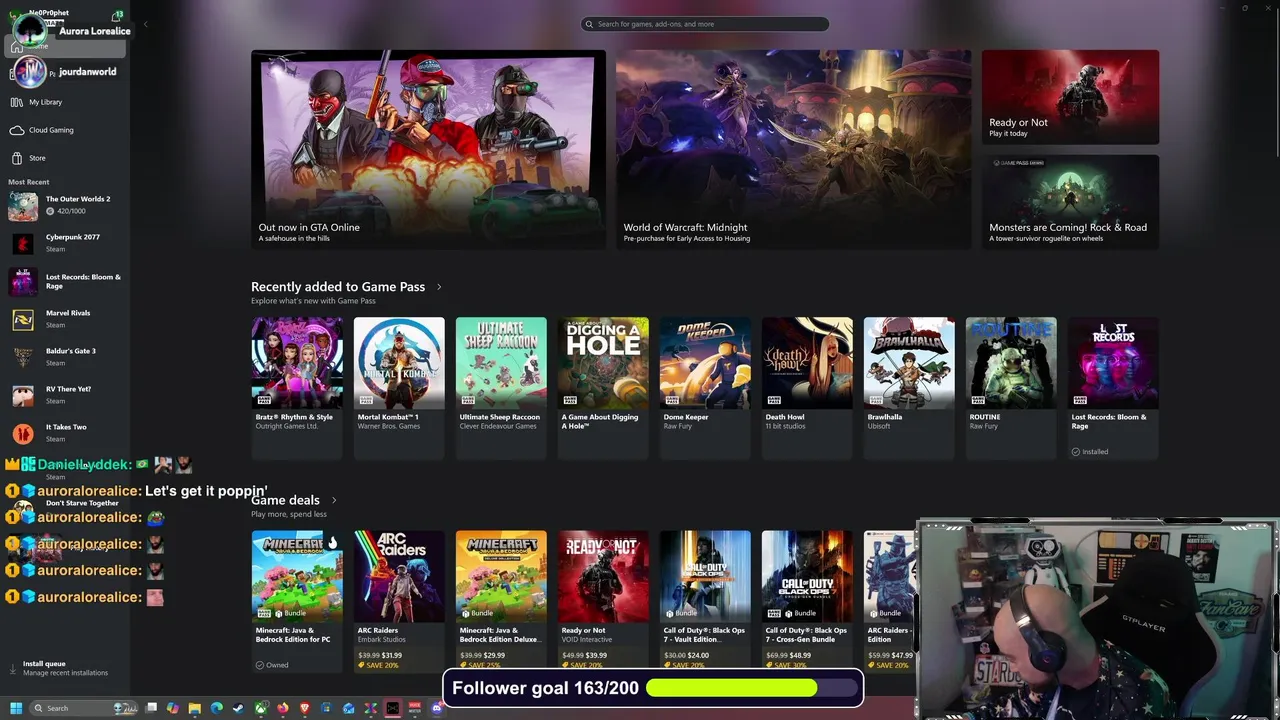Open the Death Howl game card
The image size is (1280, 720).
807,388
